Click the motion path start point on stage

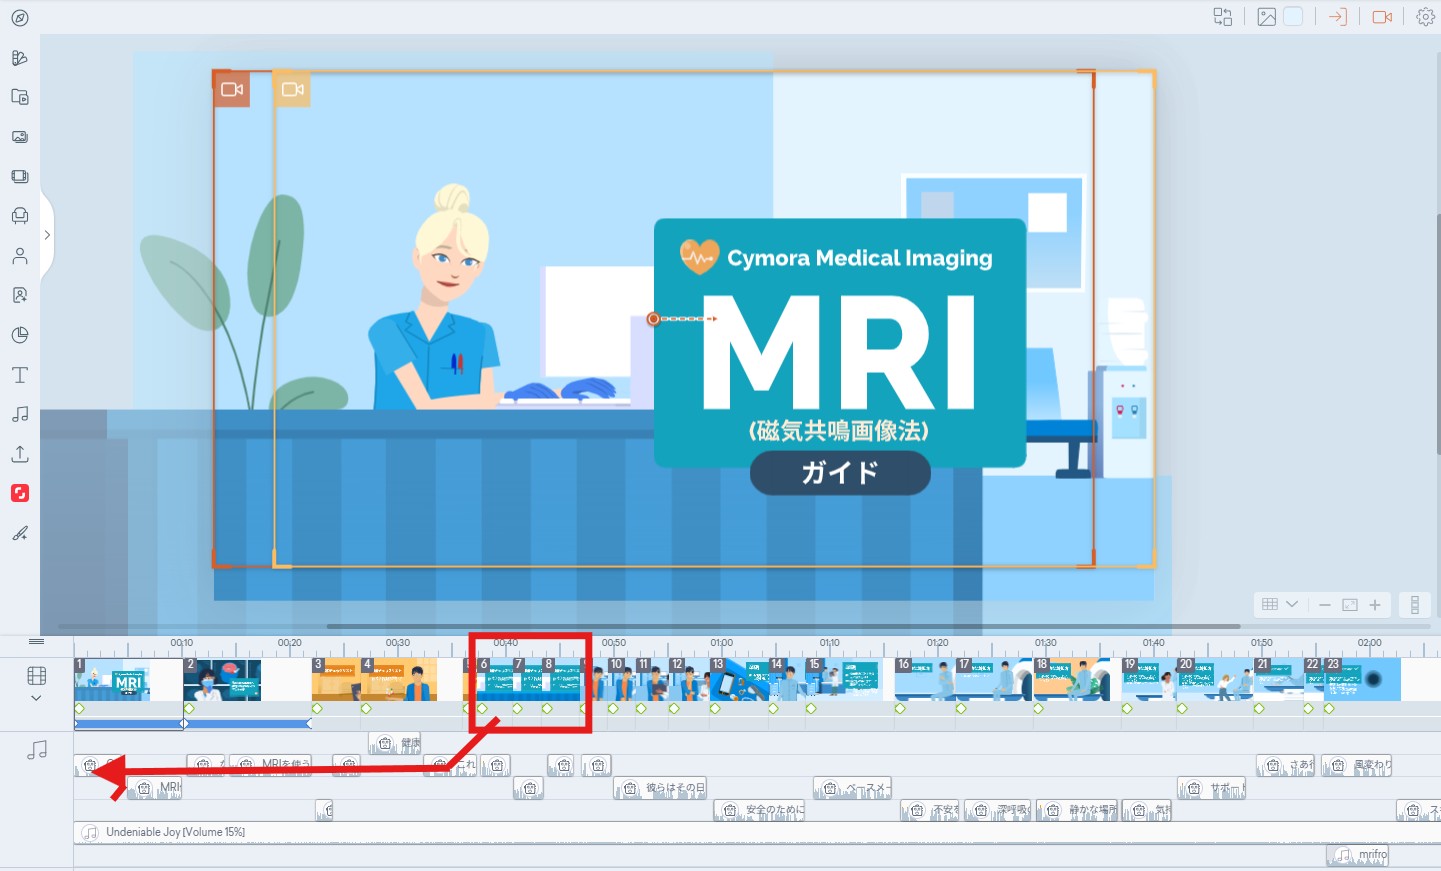654,319
